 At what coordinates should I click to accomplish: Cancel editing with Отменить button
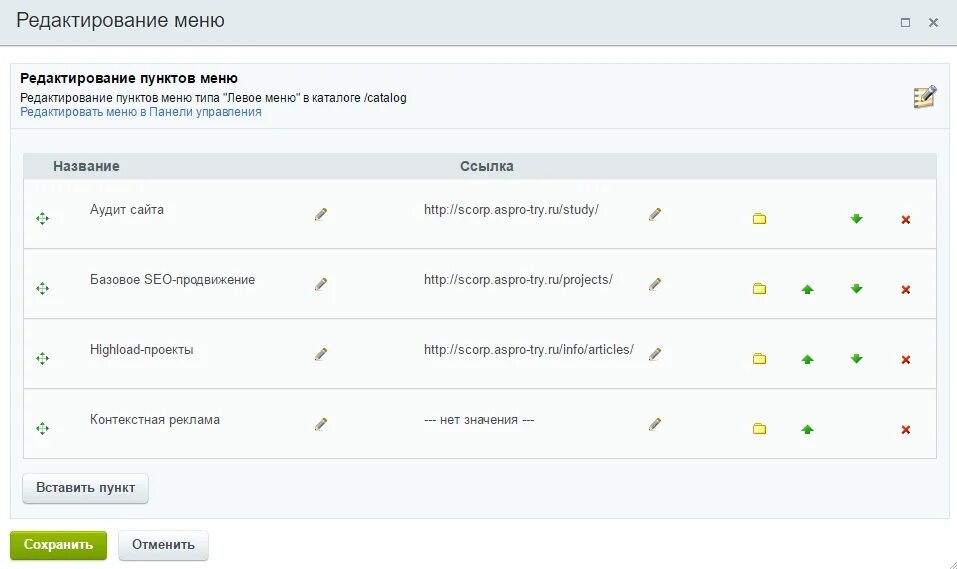click(163, 545)
